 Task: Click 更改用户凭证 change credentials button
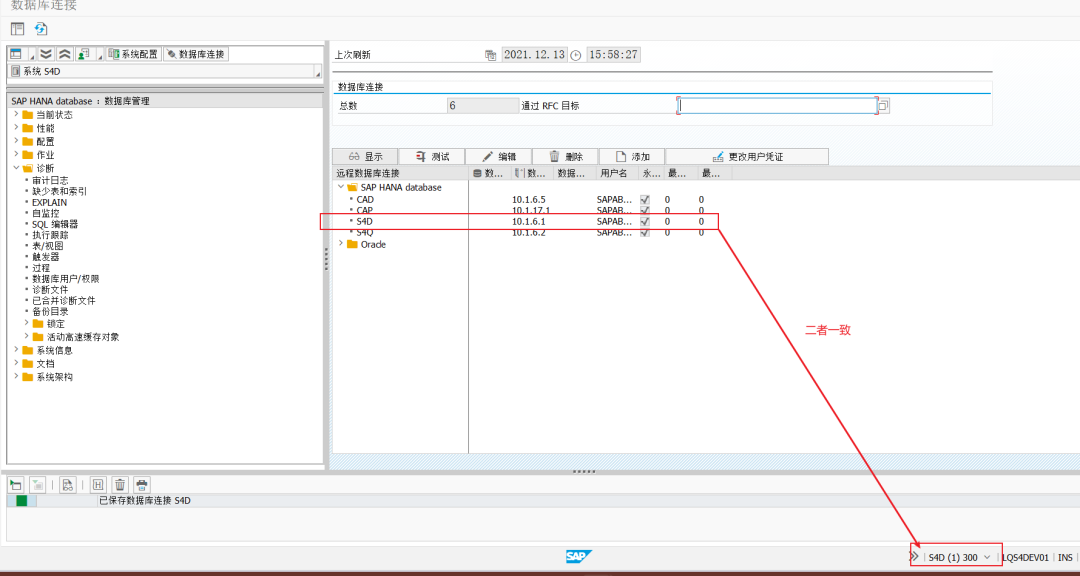(747, 156)
